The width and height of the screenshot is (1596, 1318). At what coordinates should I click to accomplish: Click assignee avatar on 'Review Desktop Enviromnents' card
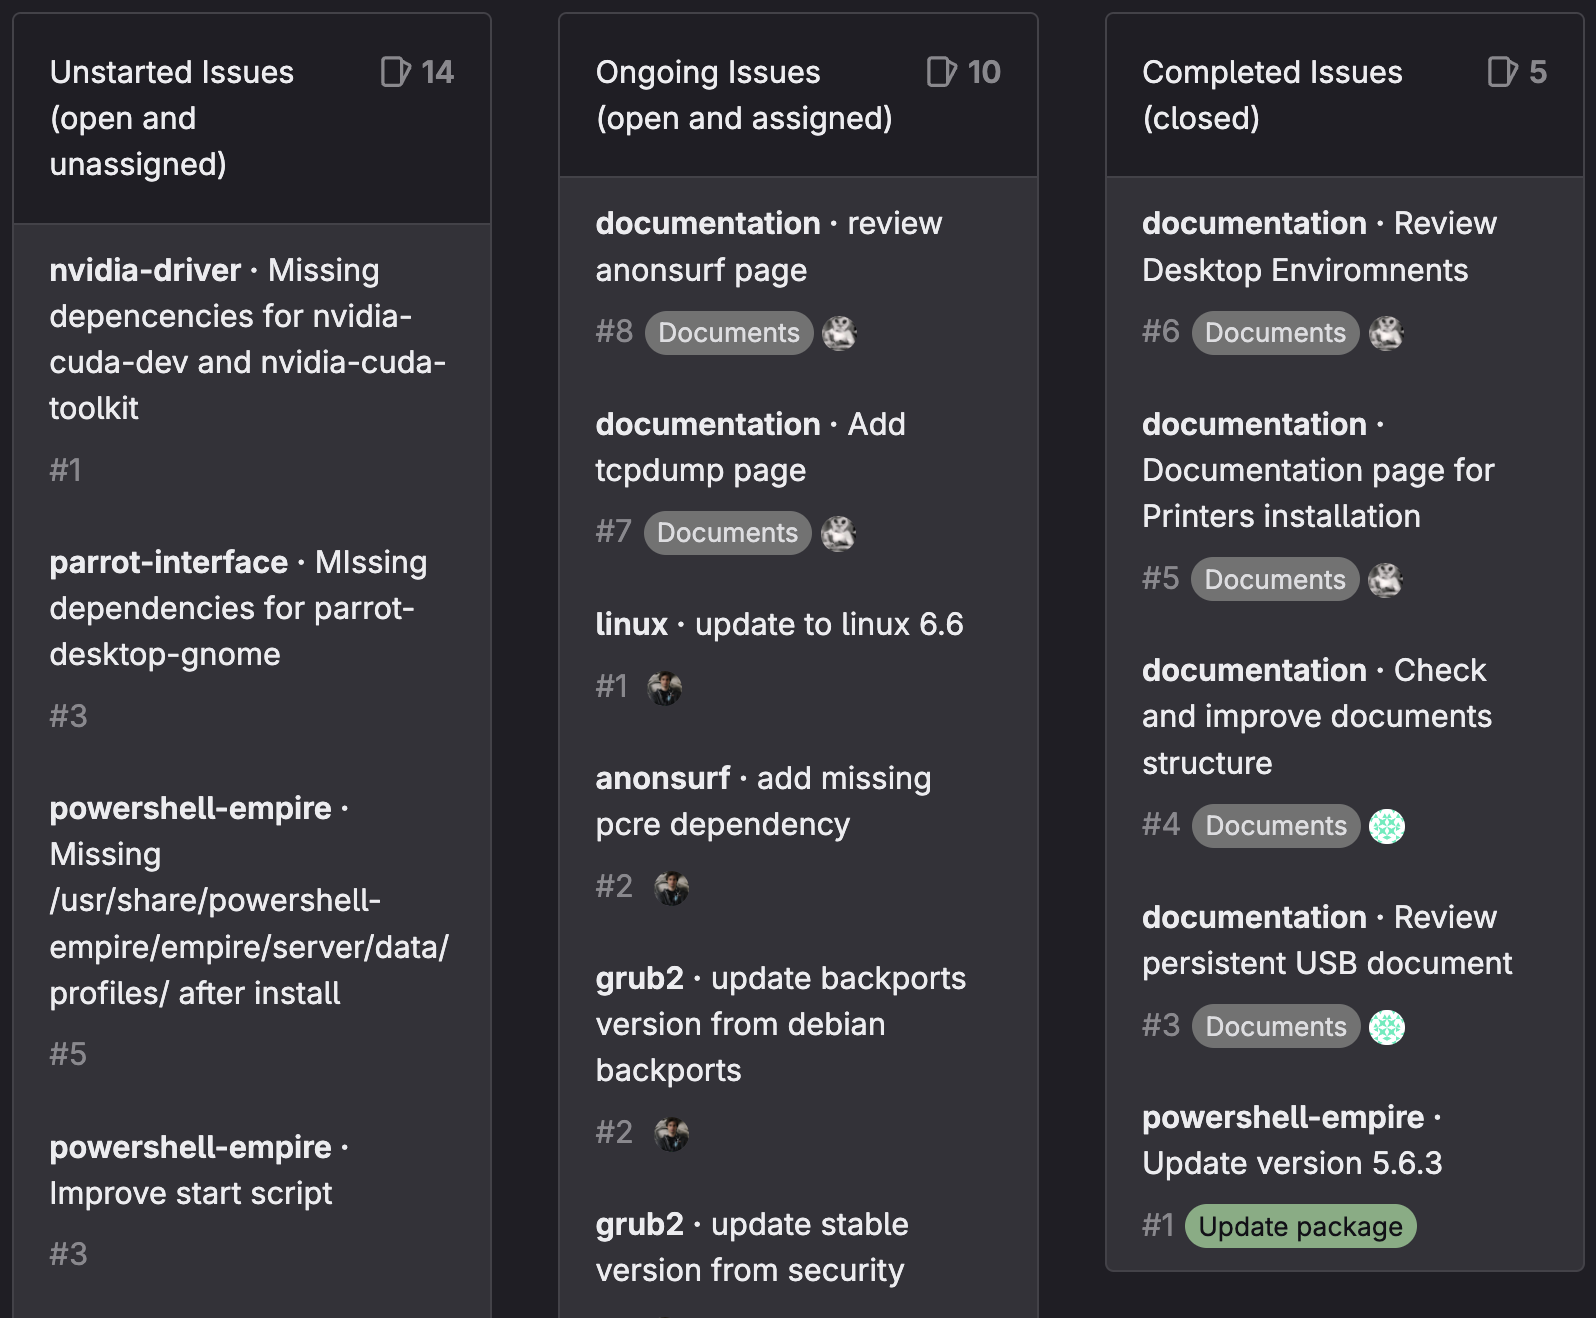coord(1386,333)
